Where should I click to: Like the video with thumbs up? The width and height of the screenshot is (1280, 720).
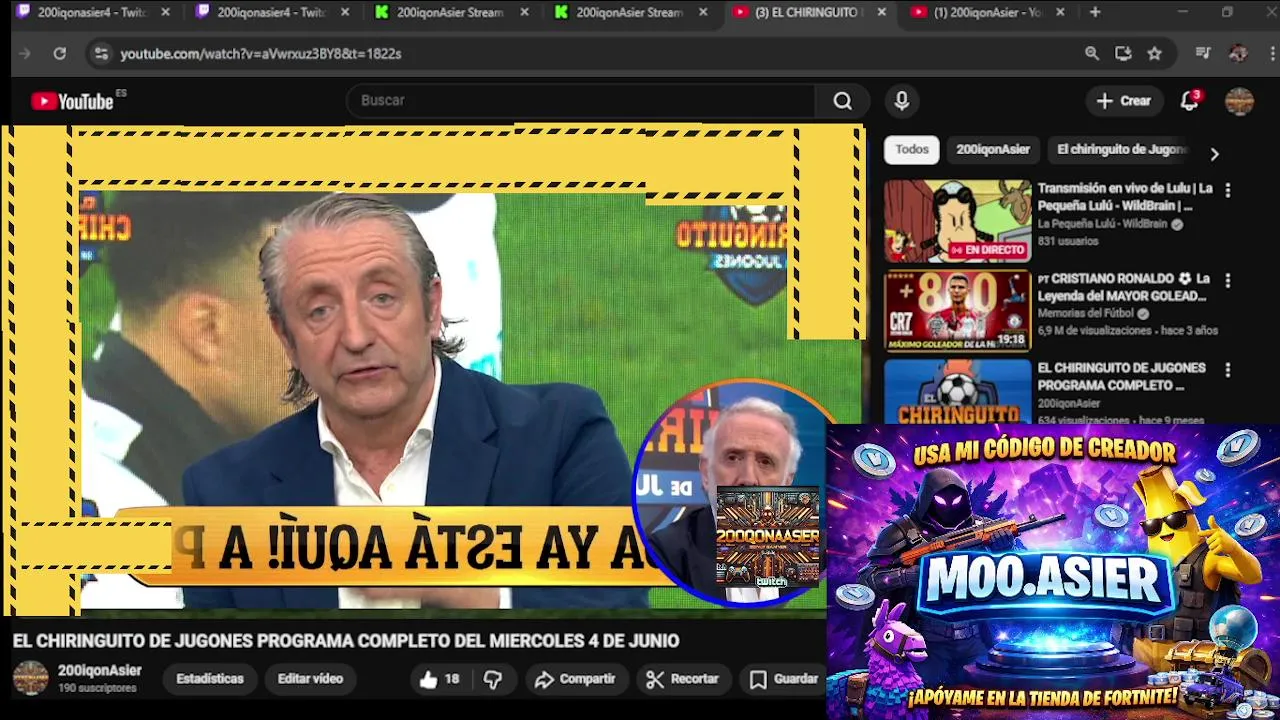(x=439, y=679)
